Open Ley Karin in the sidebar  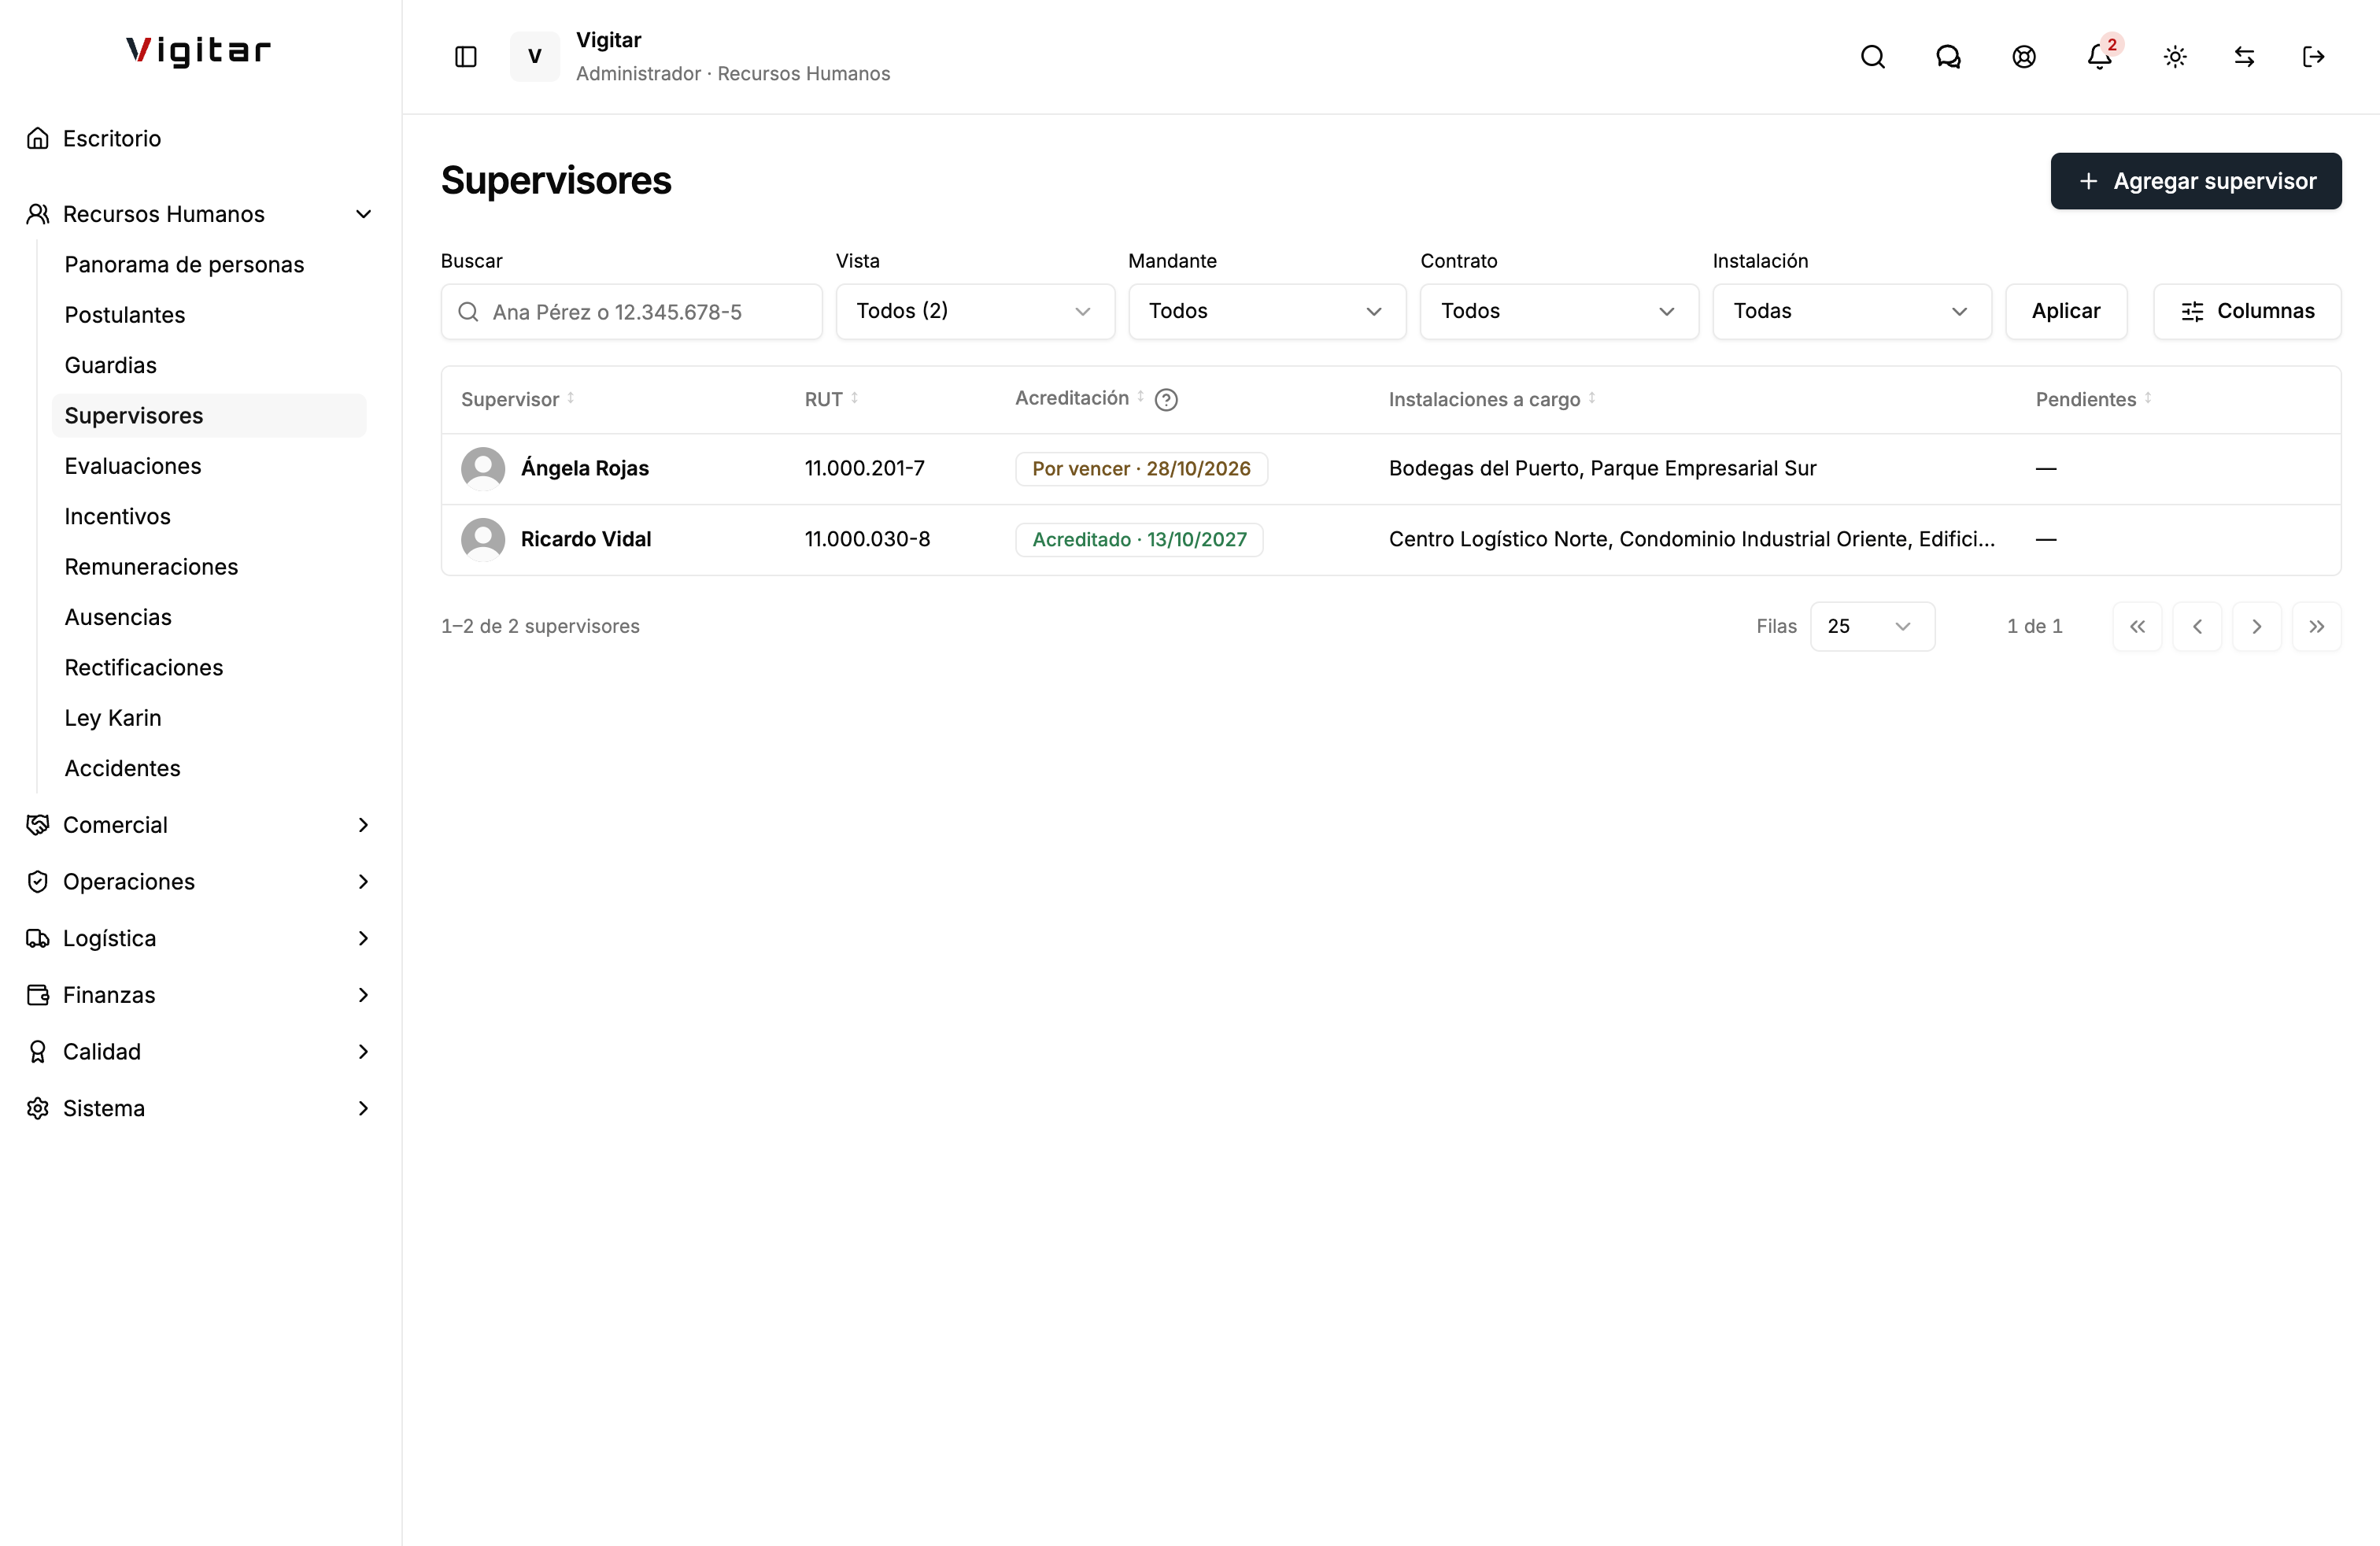coord(209,718)
